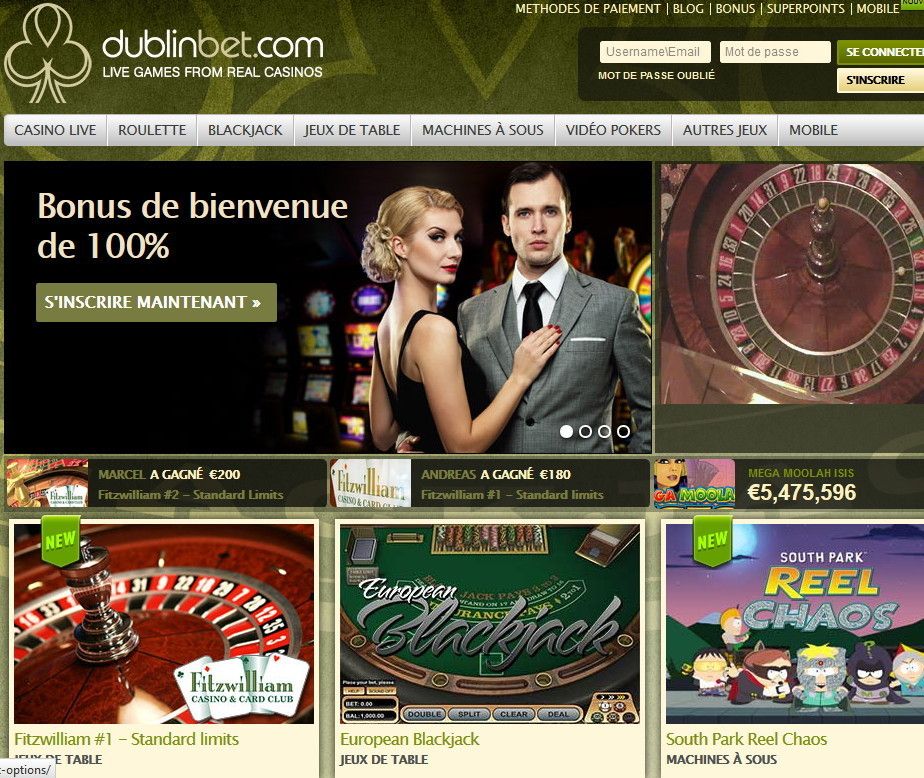
Task: Click the live roulette wheel video
Action: coord(791,284)
